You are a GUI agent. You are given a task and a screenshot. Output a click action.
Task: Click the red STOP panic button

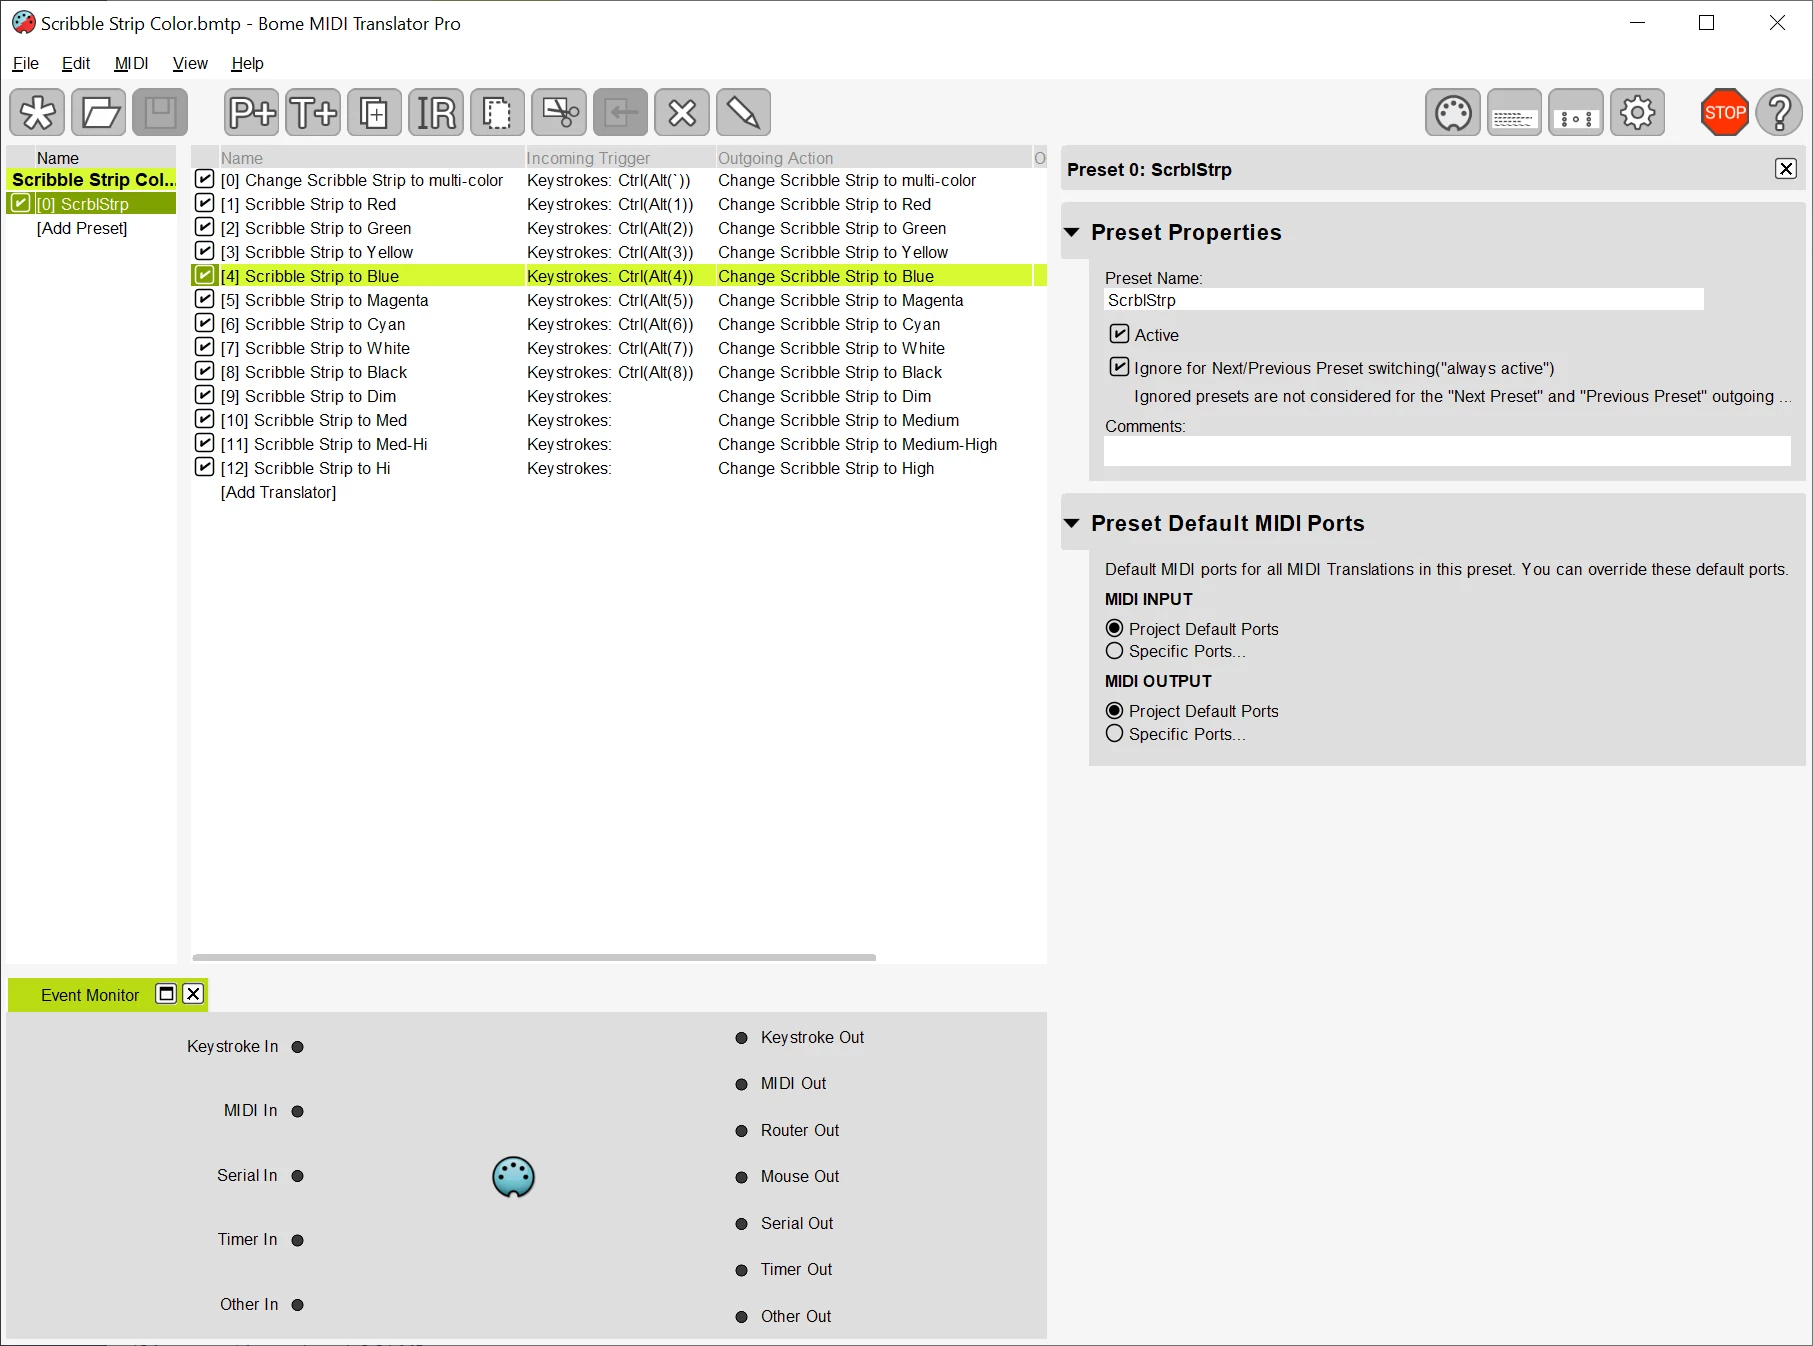[1725, 112]
